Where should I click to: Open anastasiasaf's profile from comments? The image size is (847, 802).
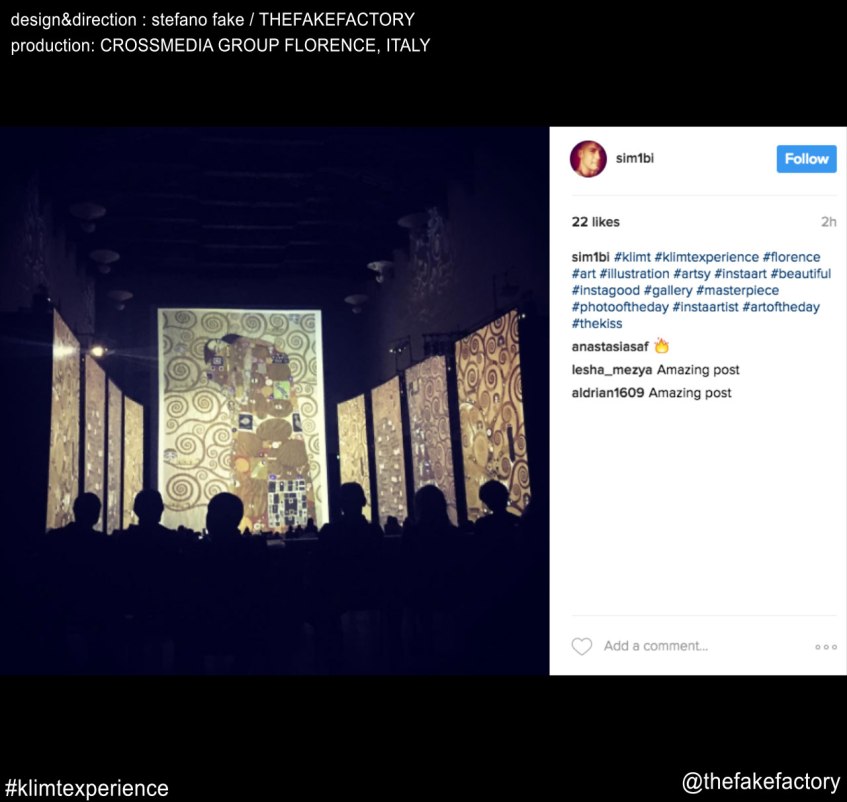click(x=610, y=347)
